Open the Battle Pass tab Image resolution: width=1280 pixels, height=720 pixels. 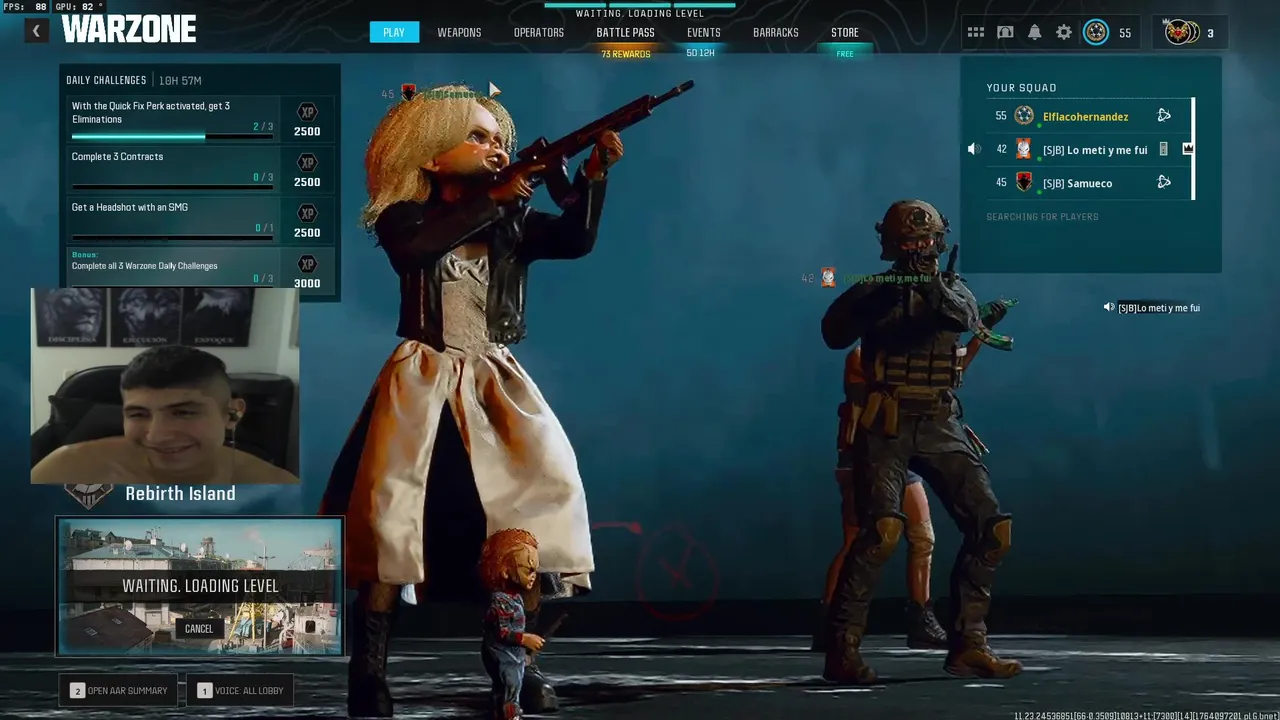click(625, 33)
